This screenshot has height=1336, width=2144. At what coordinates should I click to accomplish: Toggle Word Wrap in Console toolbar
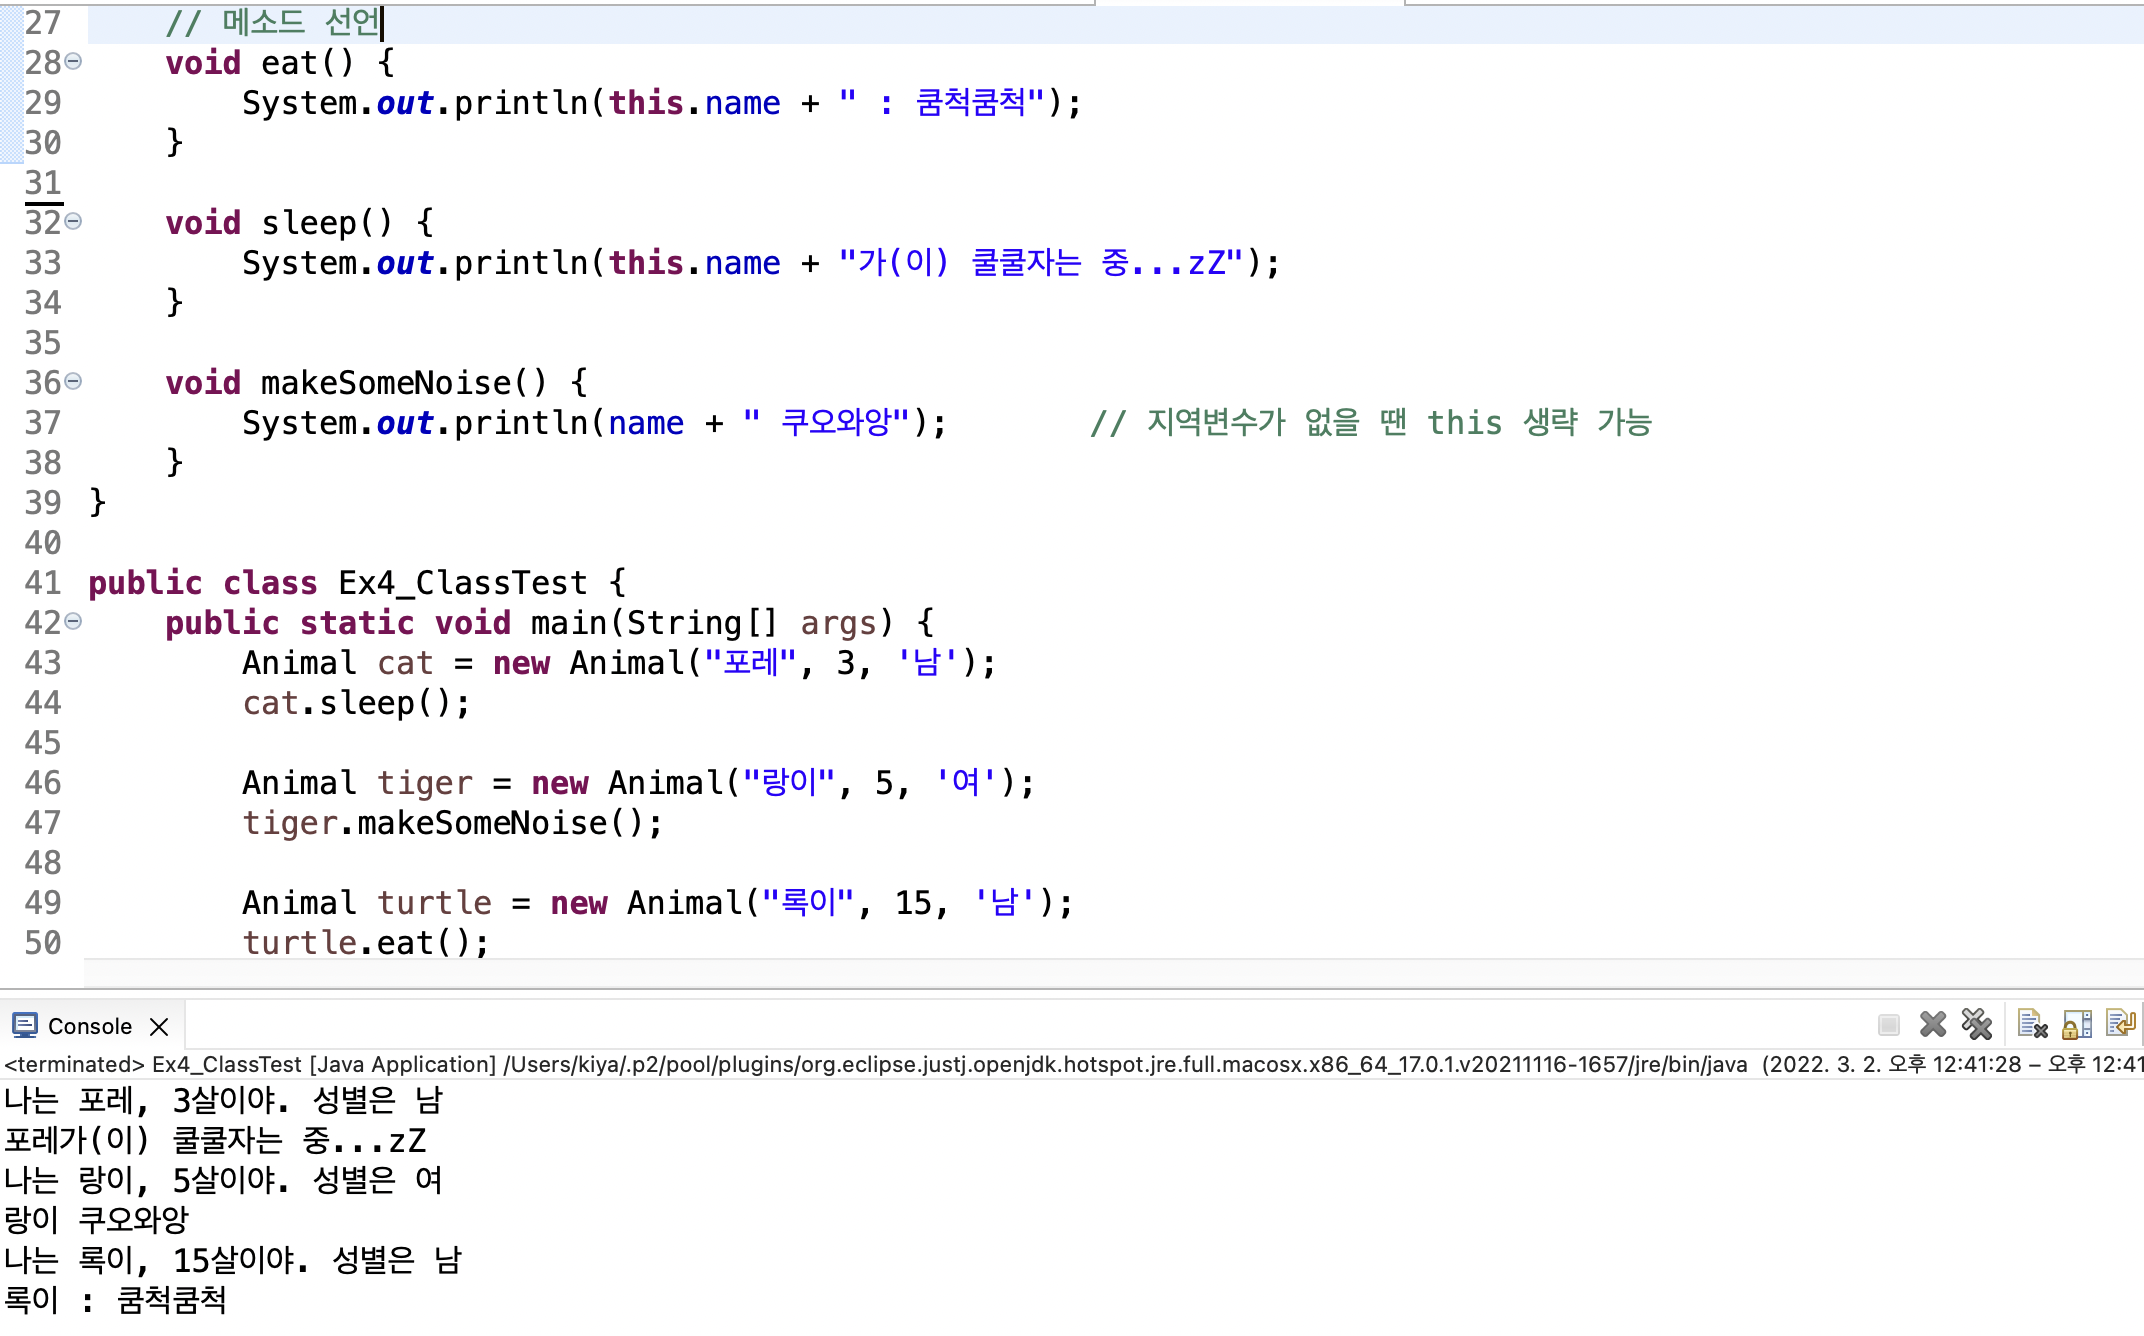pos(2119,1025)
